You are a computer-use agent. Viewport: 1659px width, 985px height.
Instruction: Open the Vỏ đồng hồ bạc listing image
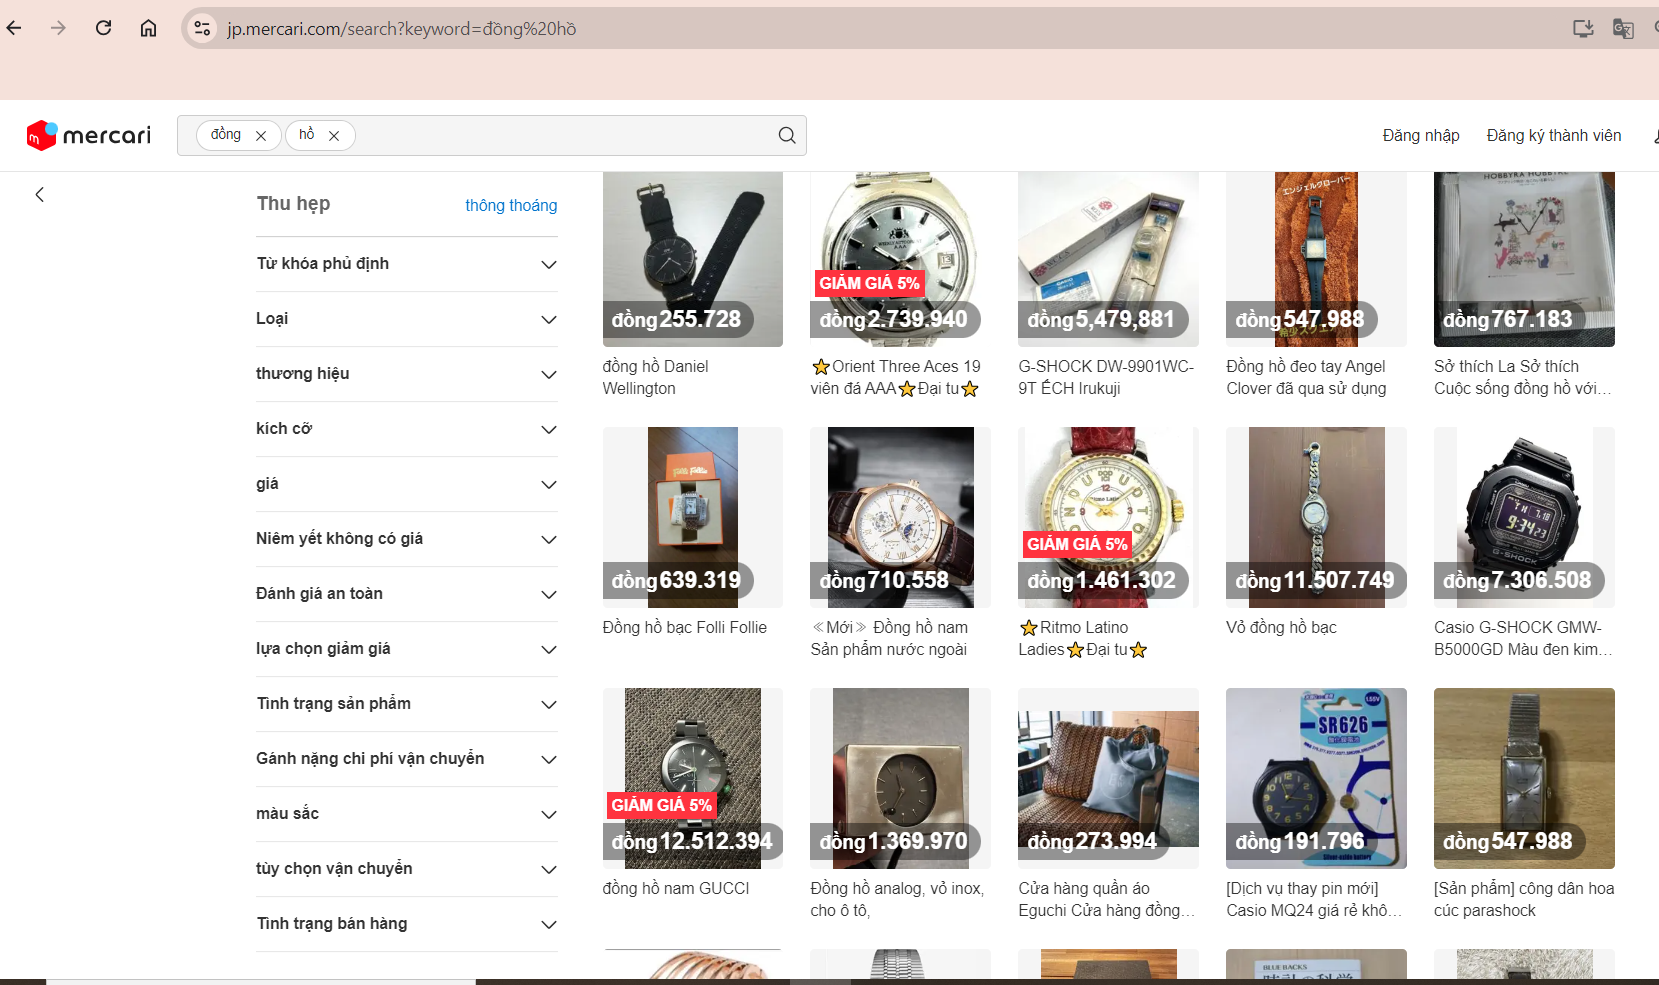pyautogui.click(x=1316, y=517)
